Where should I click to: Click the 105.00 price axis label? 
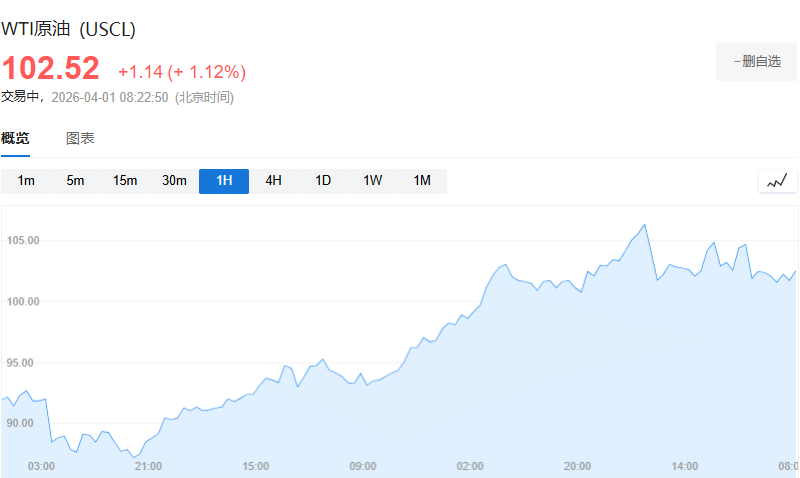point(21,241)
